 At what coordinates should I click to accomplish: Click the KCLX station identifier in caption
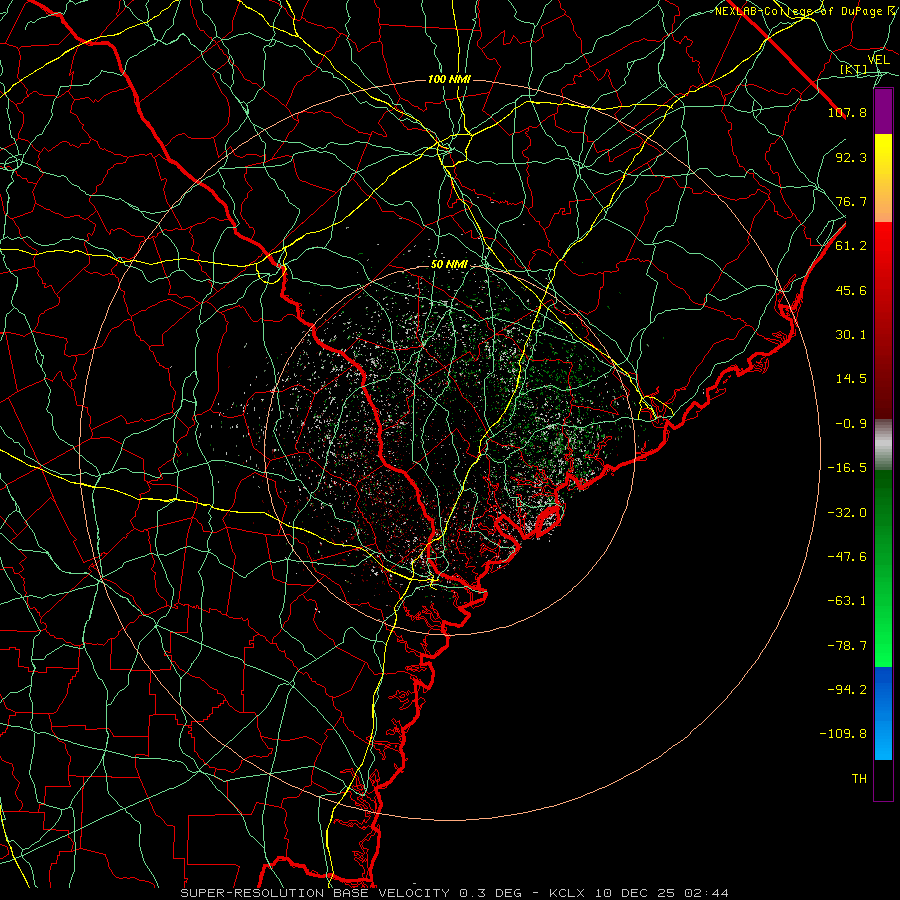pyautogui.click(x=568, y=893)
